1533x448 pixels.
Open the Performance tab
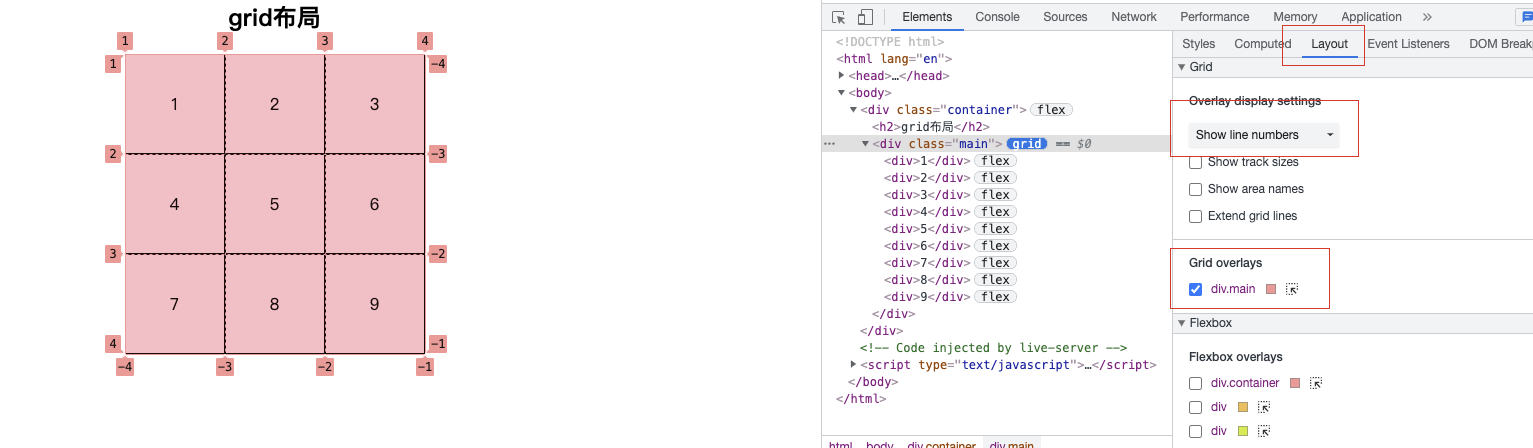[1215, 17]
